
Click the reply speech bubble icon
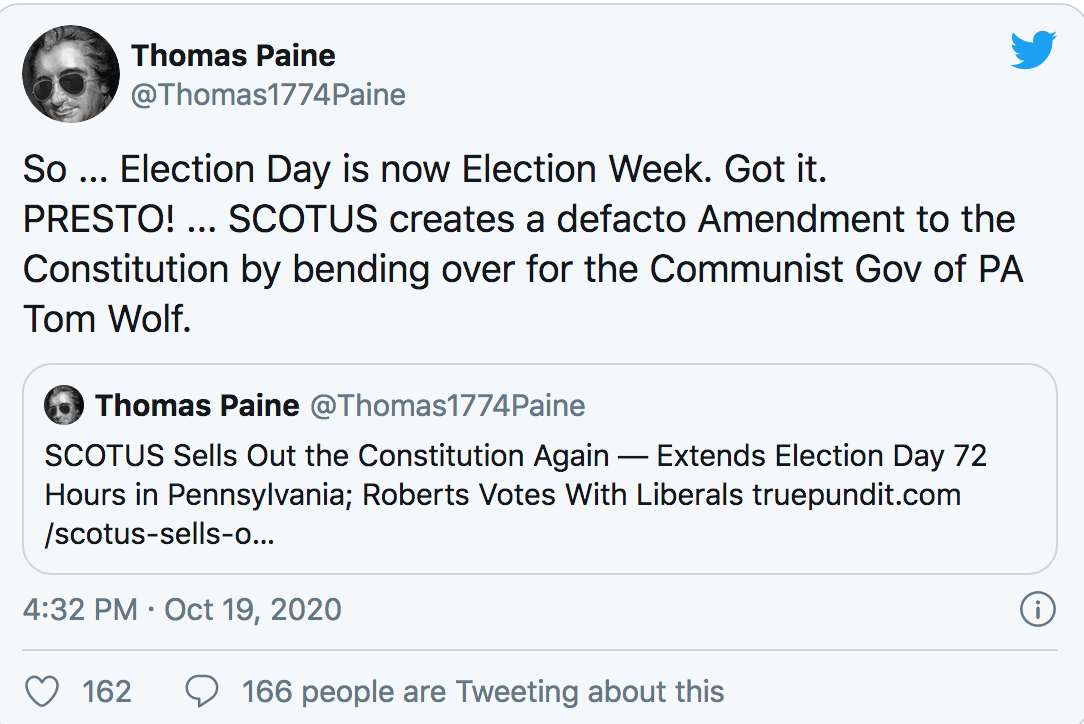tap(202, 691)
